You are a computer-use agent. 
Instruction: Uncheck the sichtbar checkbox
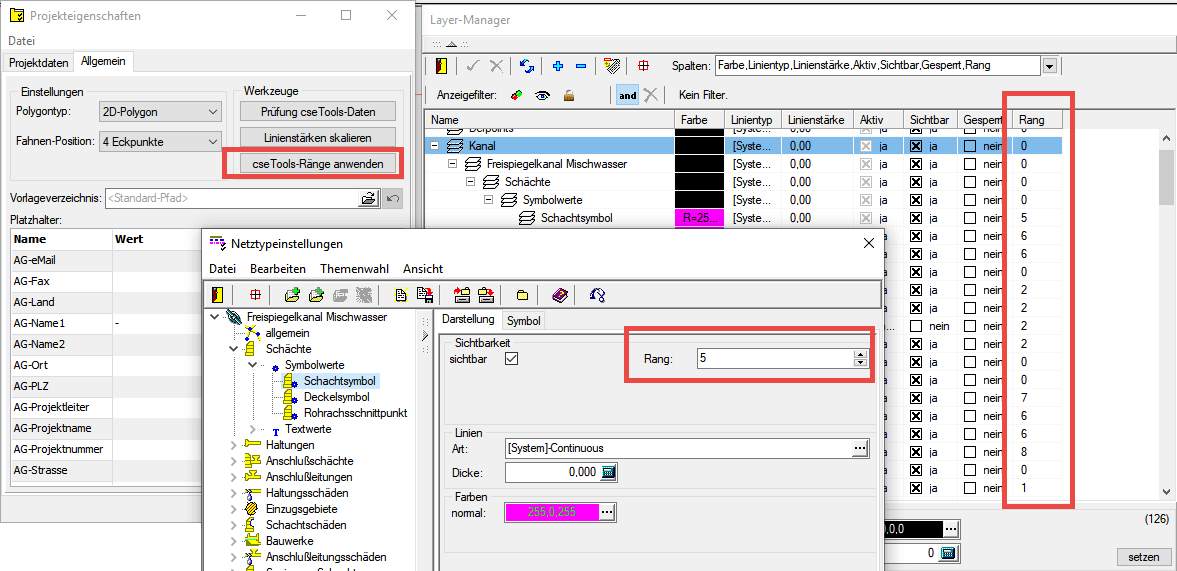click(512, 359)
